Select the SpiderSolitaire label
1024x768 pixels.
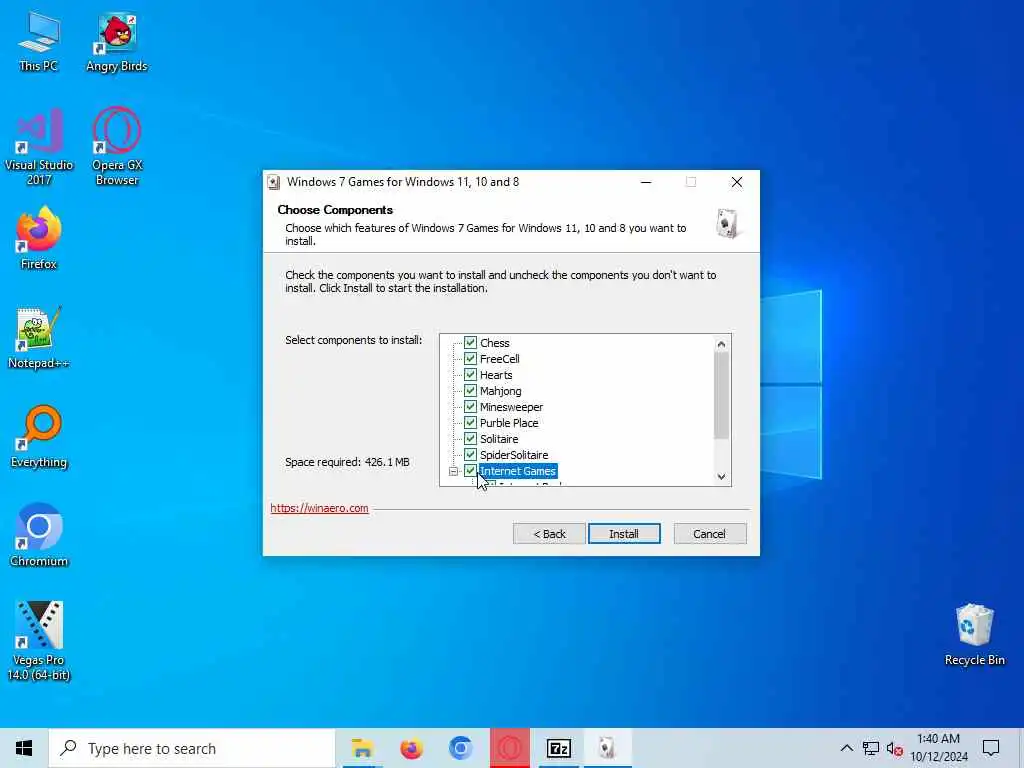[x=514, y=455]
